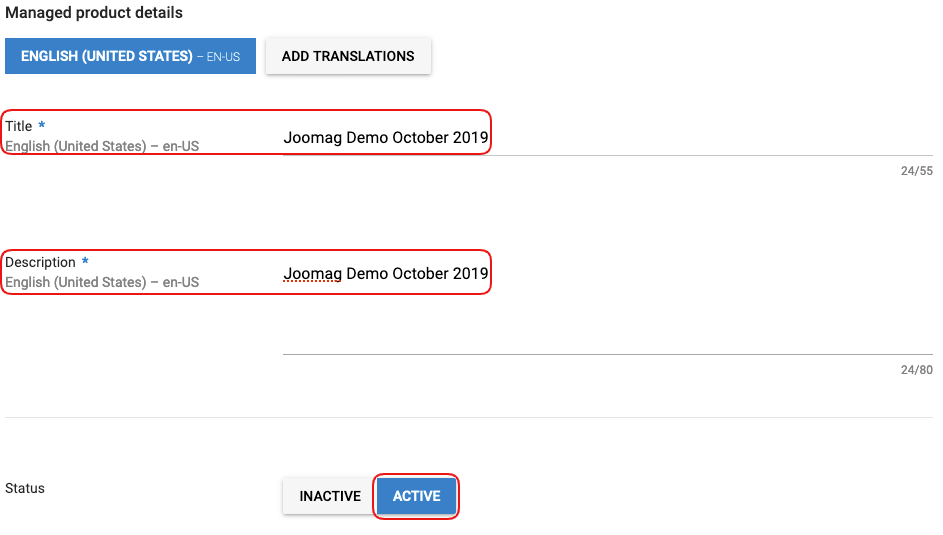Screen dimensions: 943x535
Task: Set product status to Active
Action: (416, 496)
